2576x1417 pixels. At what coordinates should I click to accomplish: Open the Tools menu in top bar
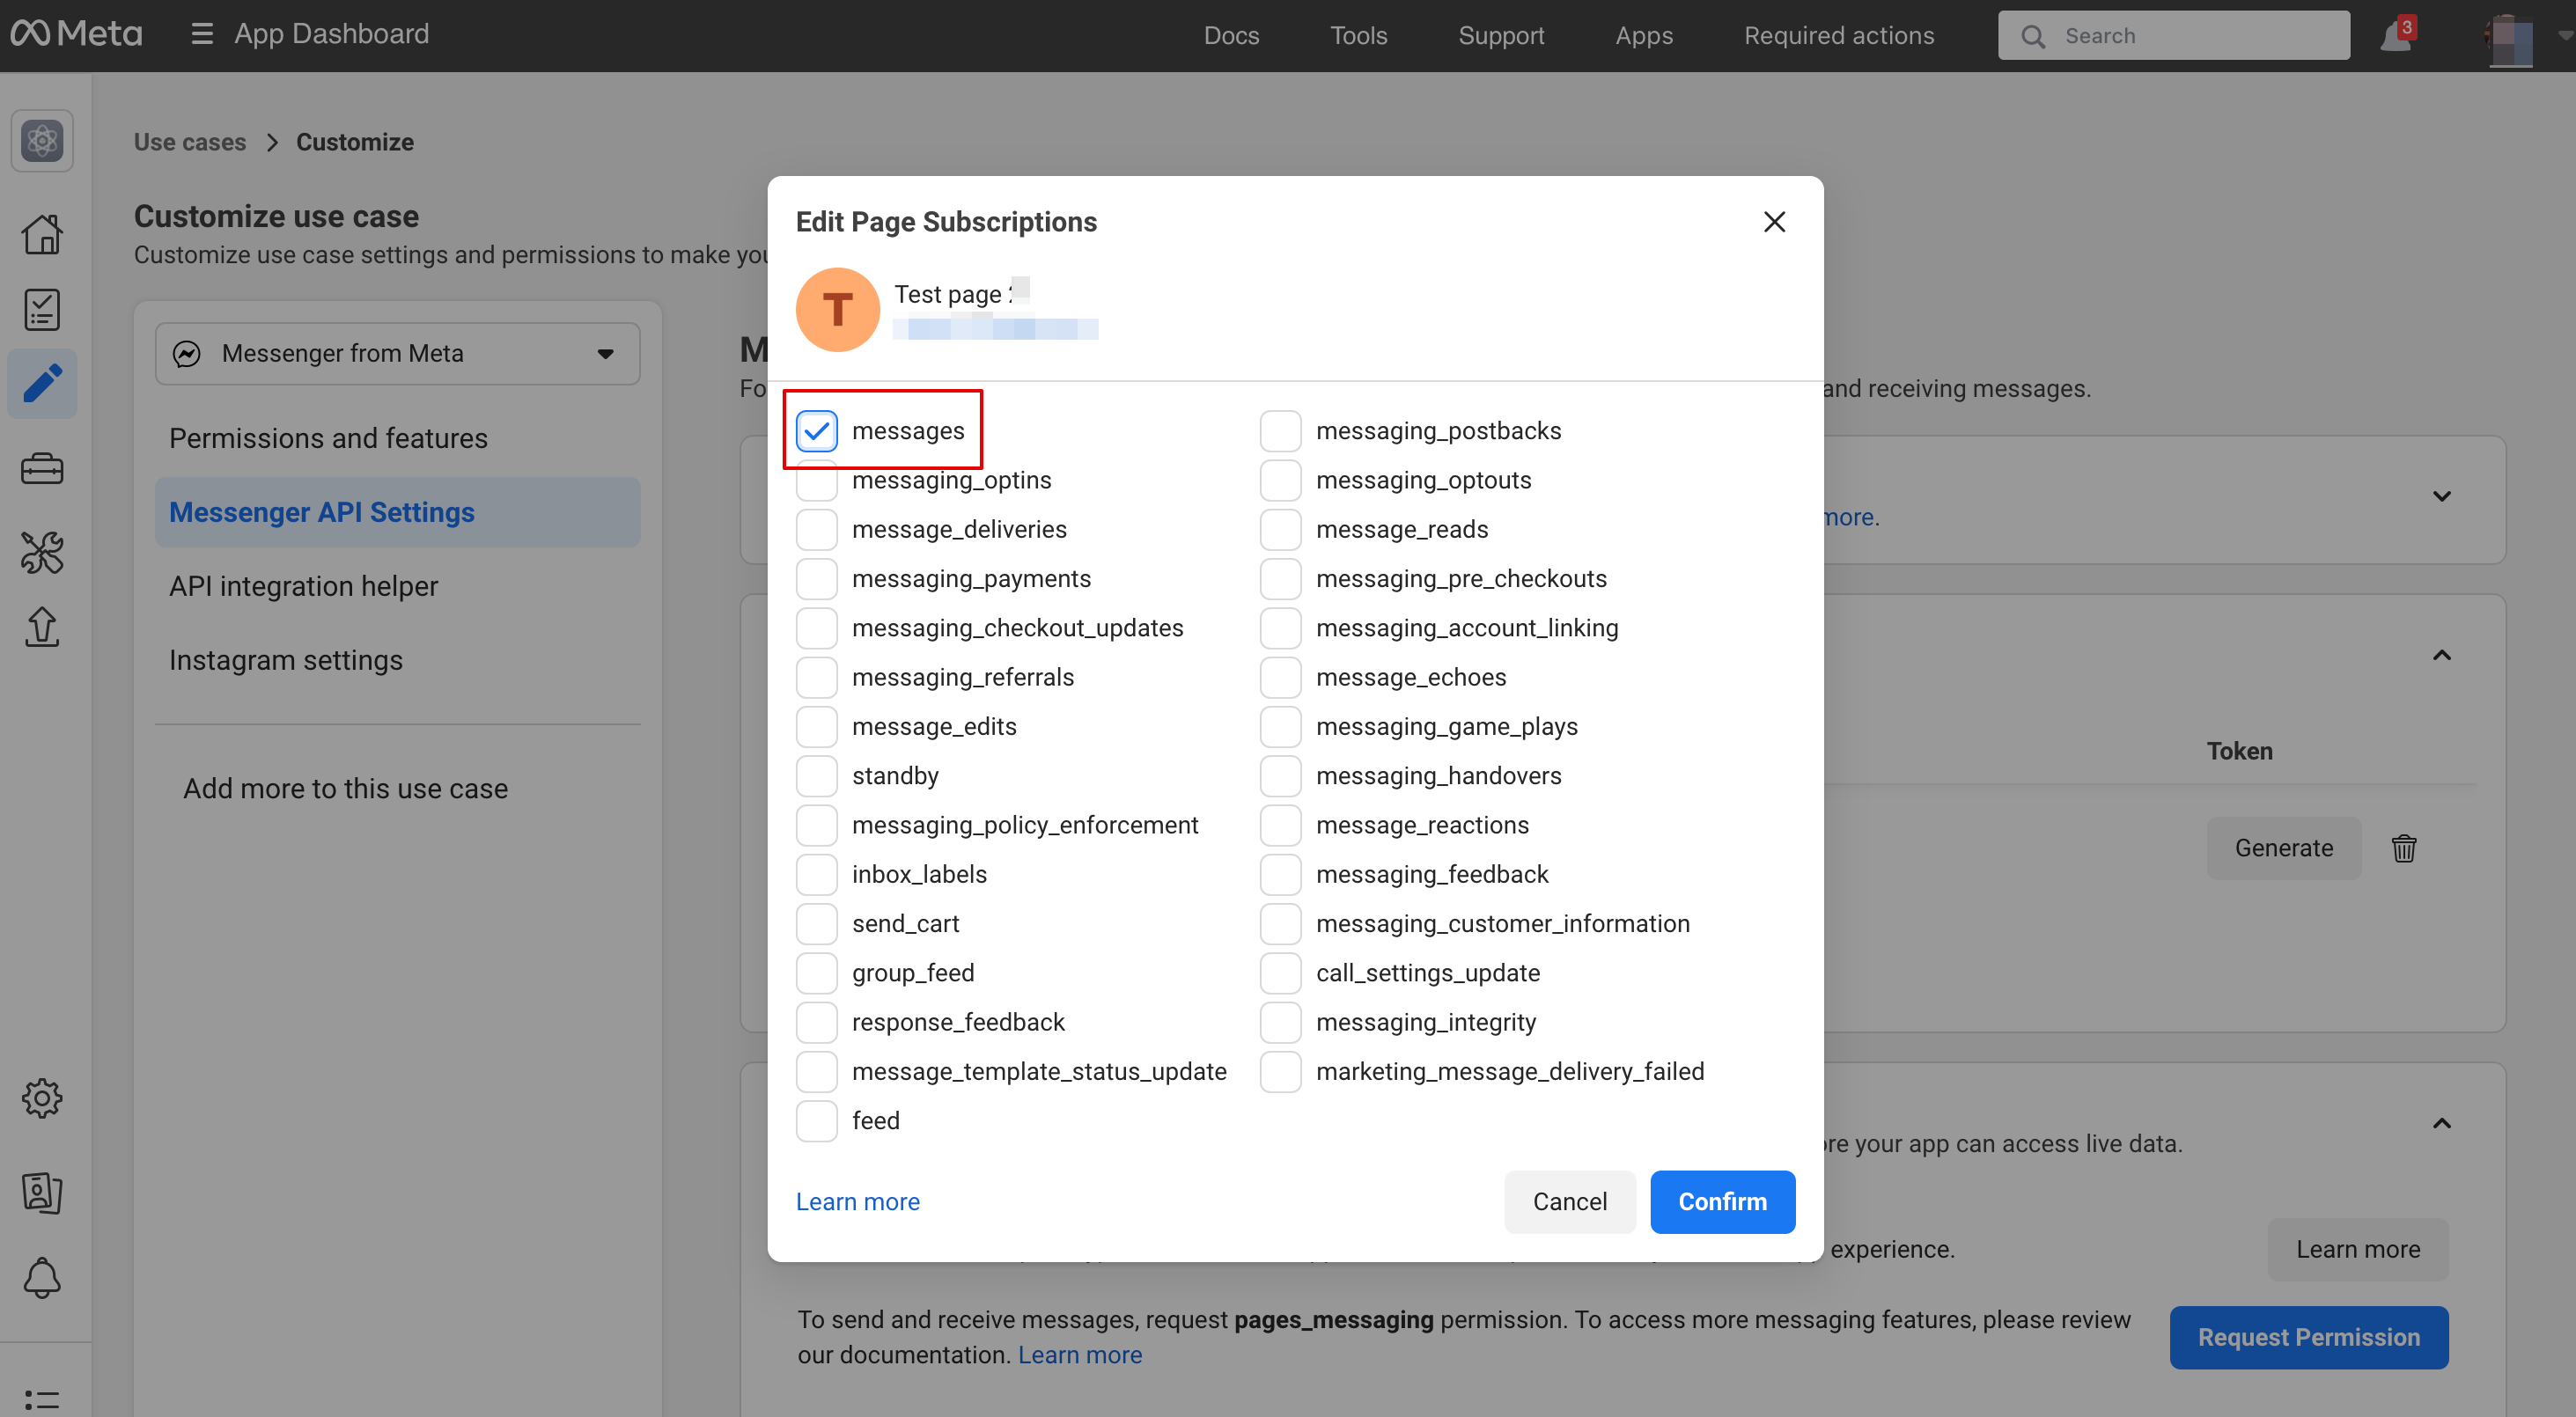coord(1358,36)
